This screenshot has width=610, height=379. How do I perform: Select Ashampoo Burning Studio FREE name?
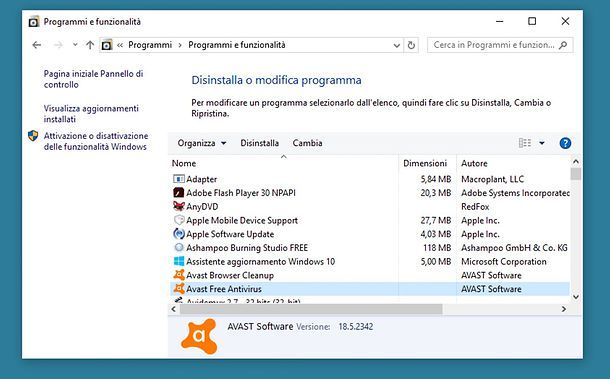tap(247, 248)
